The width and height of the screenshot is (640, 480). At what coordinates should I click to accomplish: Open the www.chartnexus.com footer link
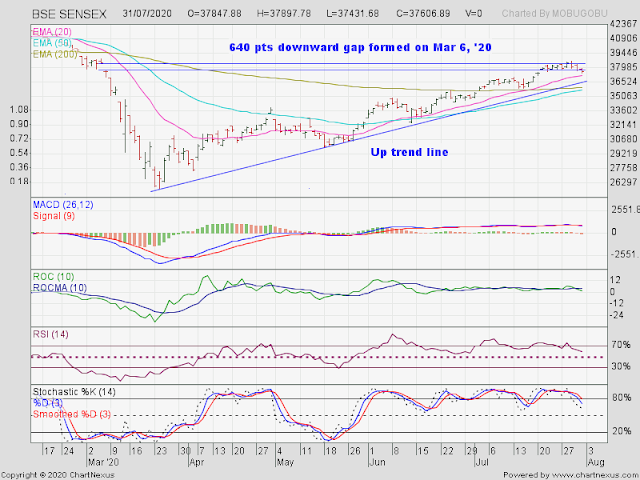[x=593, y=475]
